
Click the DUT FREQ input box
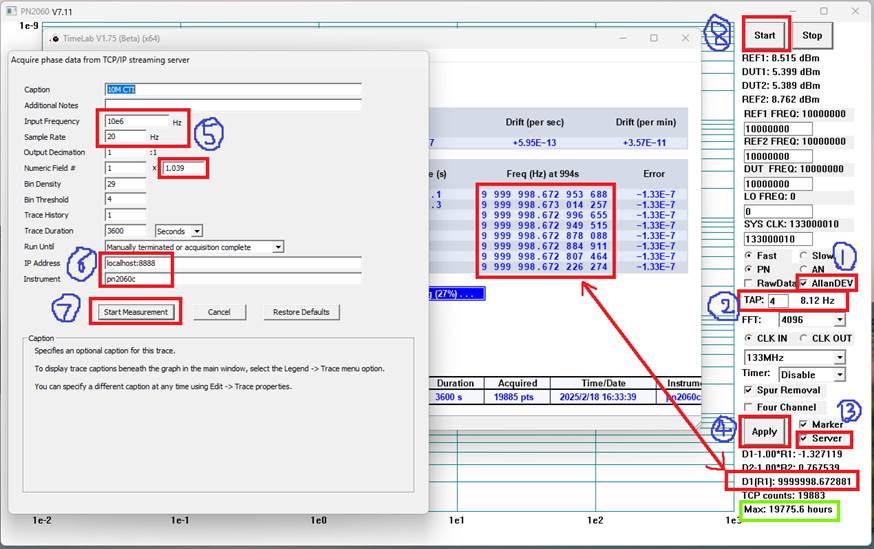[778, 184]
